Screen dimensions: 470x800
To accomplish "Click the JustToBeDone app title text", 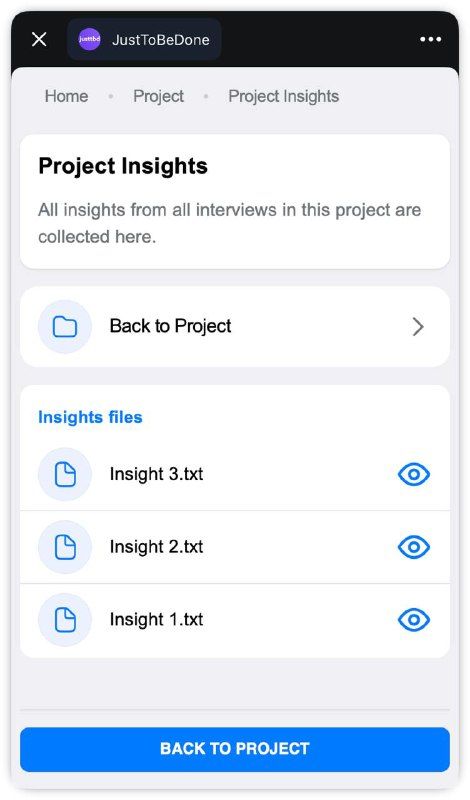I will (161, 40).
